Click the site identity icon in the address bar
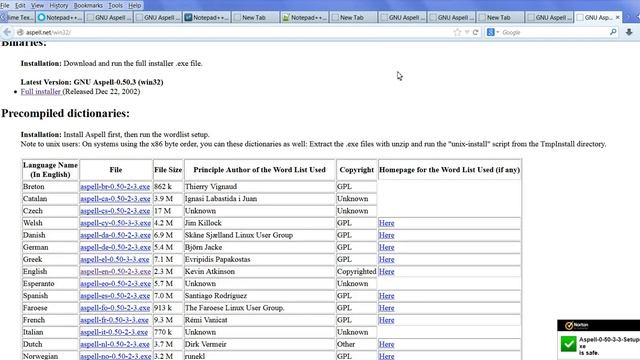Image resolution: width=640 pixels, height=360 pixels. [20, 32]
